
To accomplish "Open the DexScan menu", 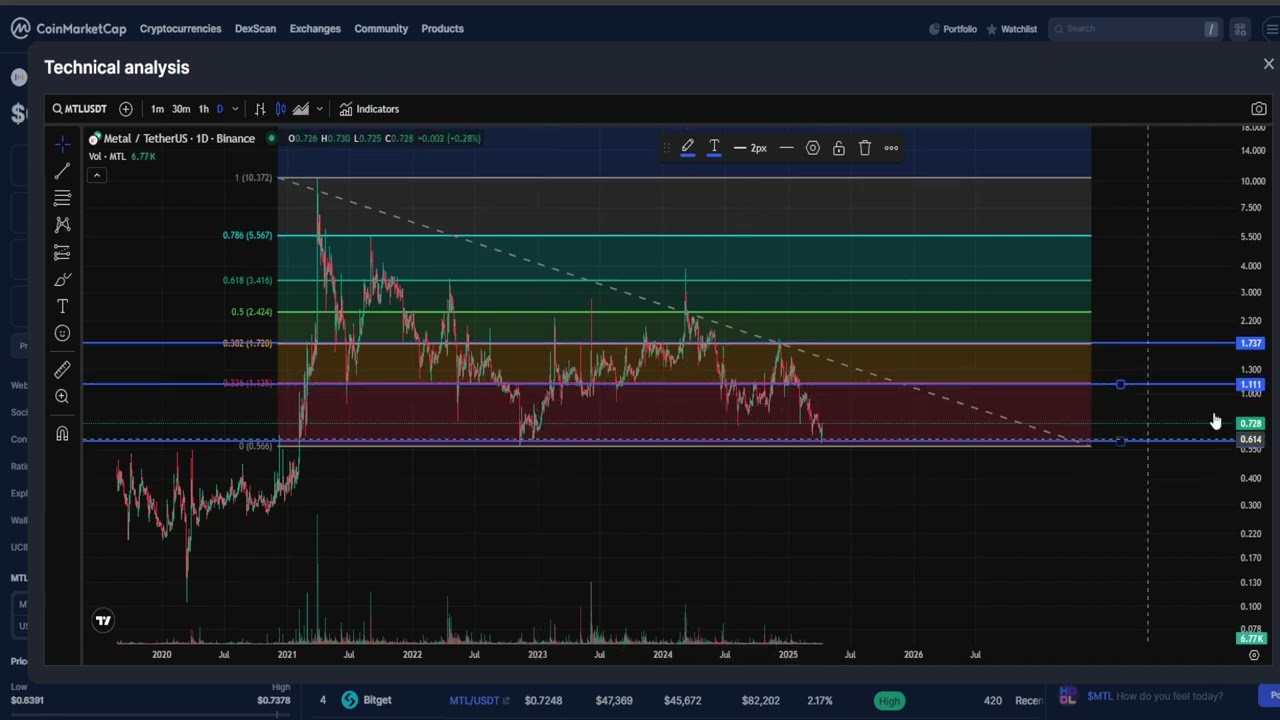I will click(x=255, y=29).
